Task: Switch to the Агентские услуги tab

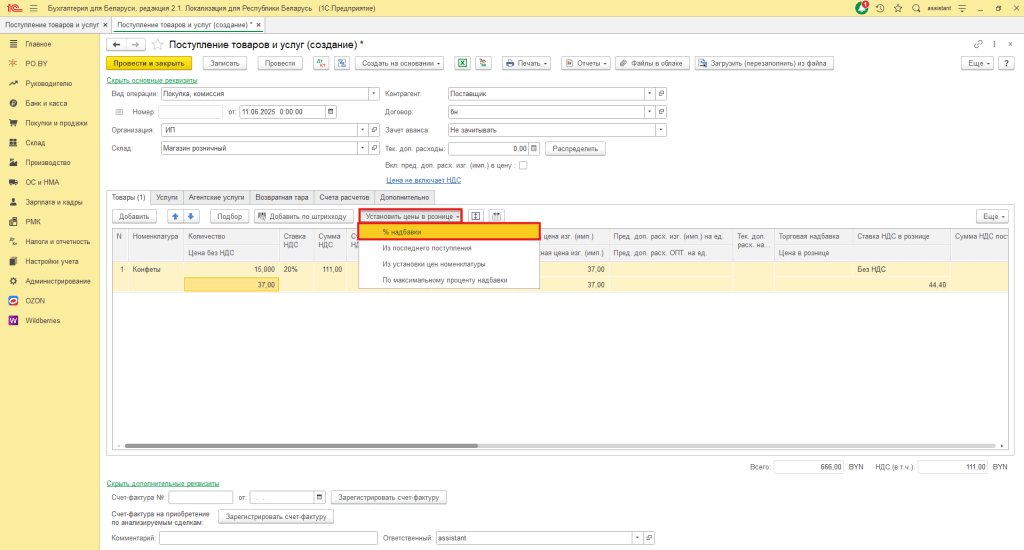Action: [216, 197]
